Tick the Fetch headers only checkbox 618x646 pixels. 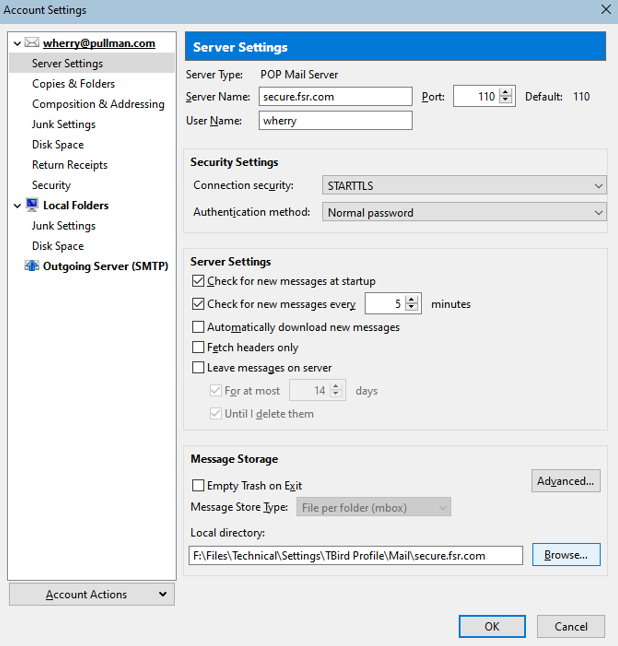[x=198, y=347]
